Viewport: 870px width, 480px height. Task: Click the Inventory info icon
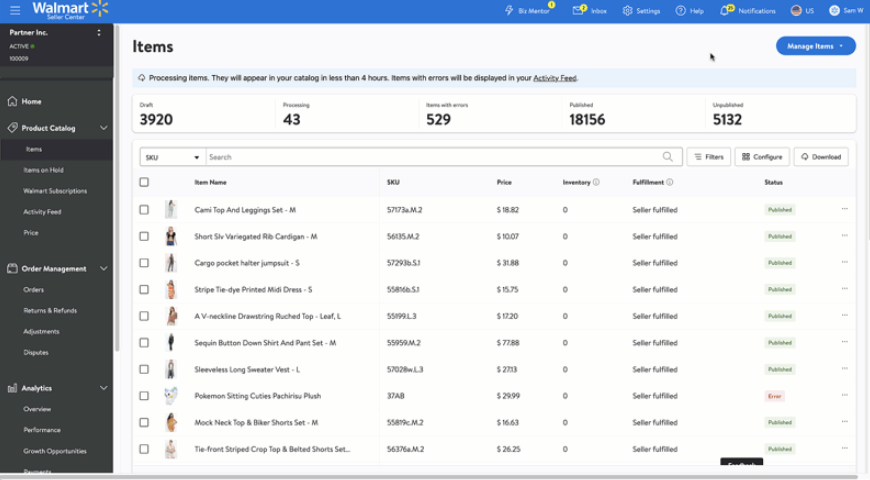[x=596, y=183]
